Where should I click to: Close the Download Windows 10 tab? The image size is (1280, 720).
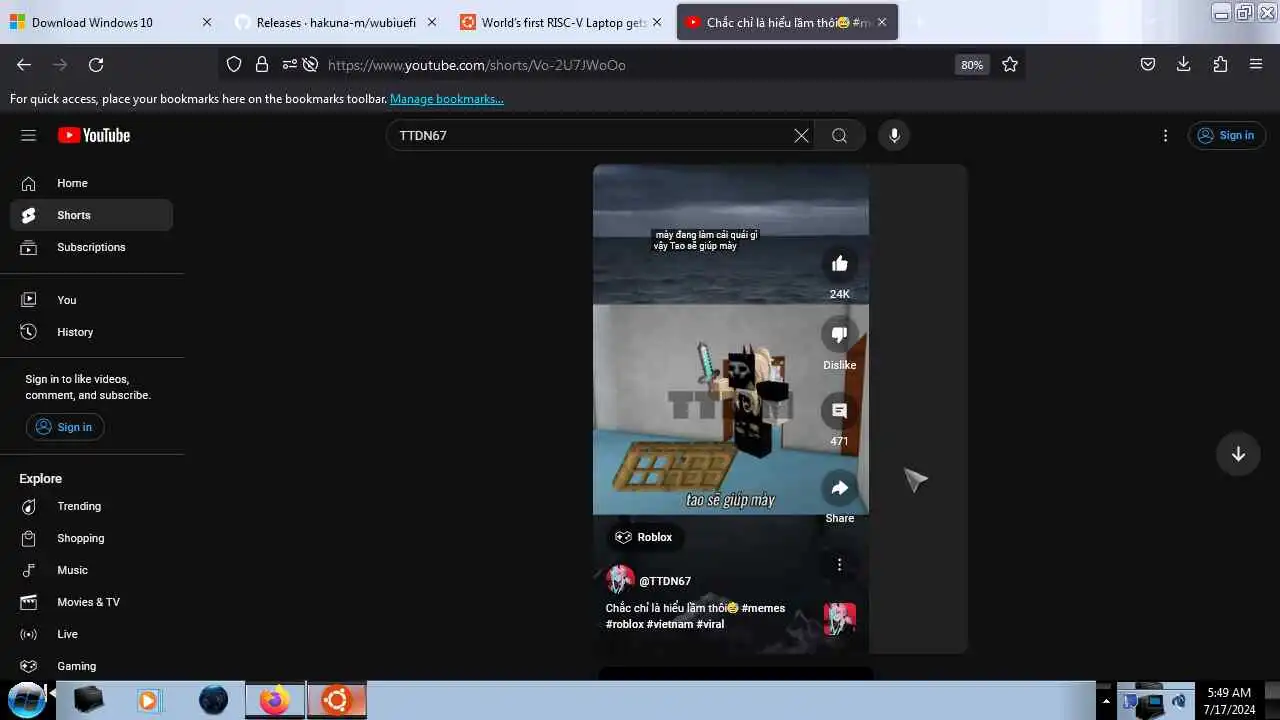207,22
